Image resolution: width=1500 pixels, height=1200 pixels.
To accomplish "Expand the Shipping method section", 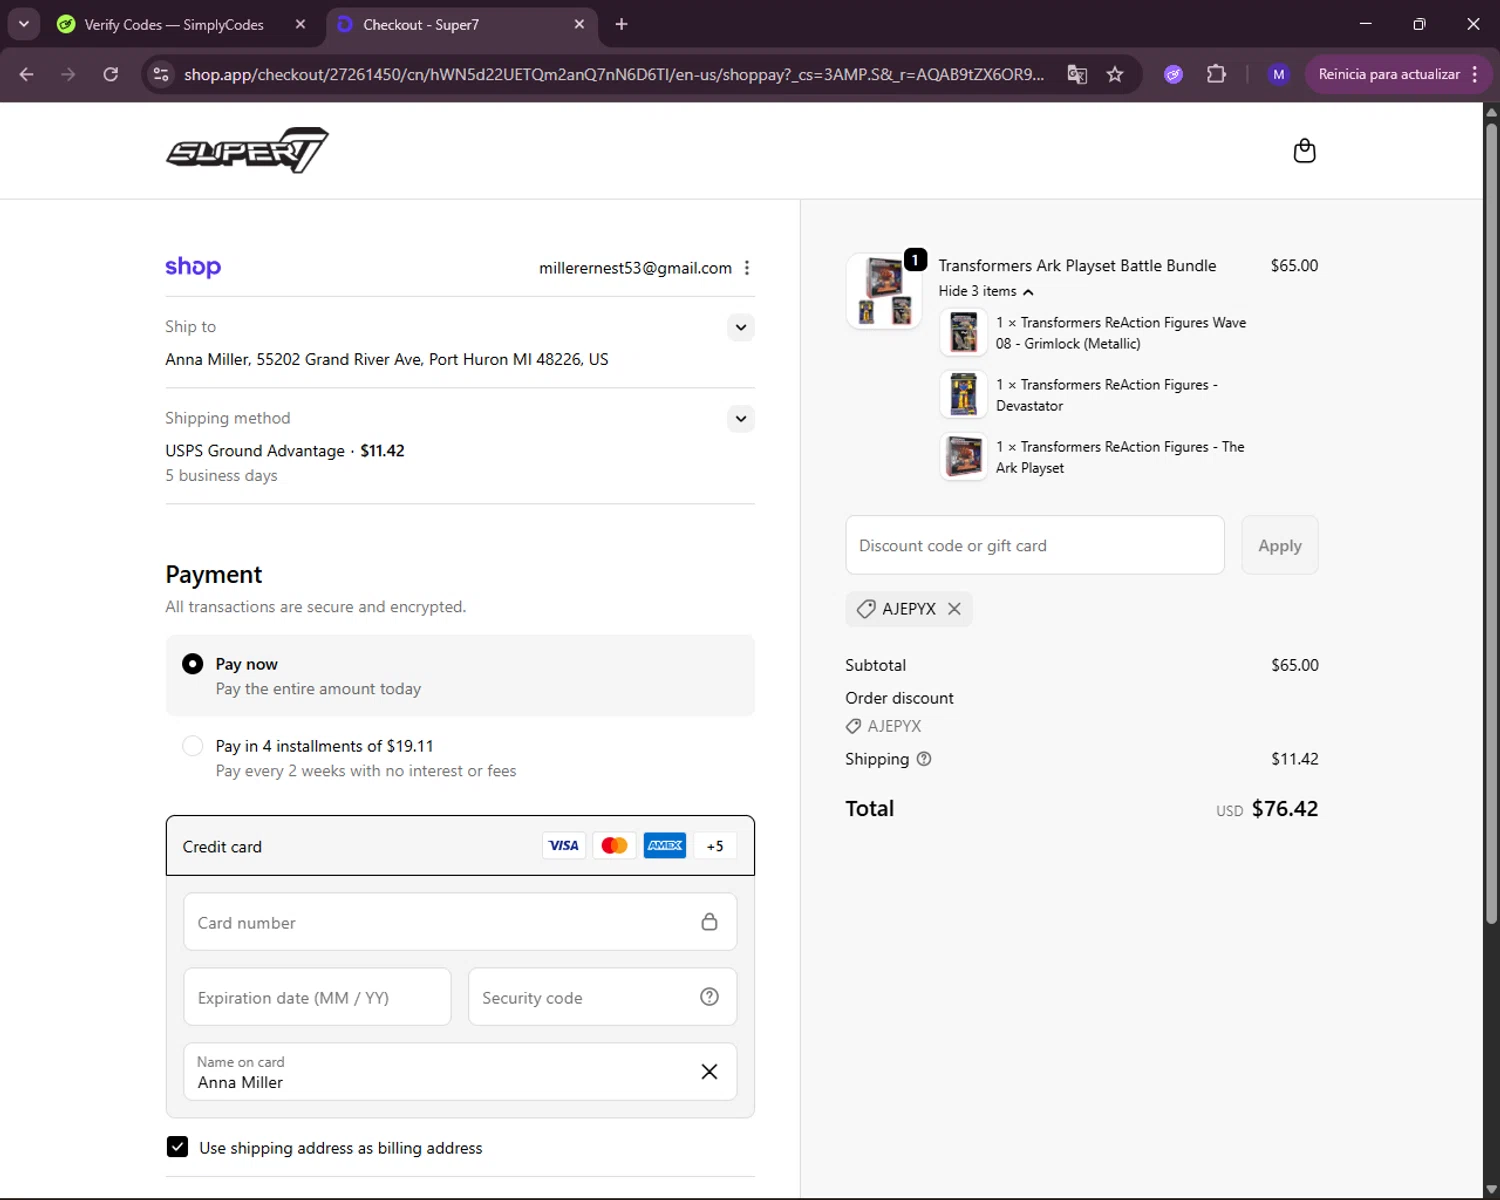I will pos(741,419).
